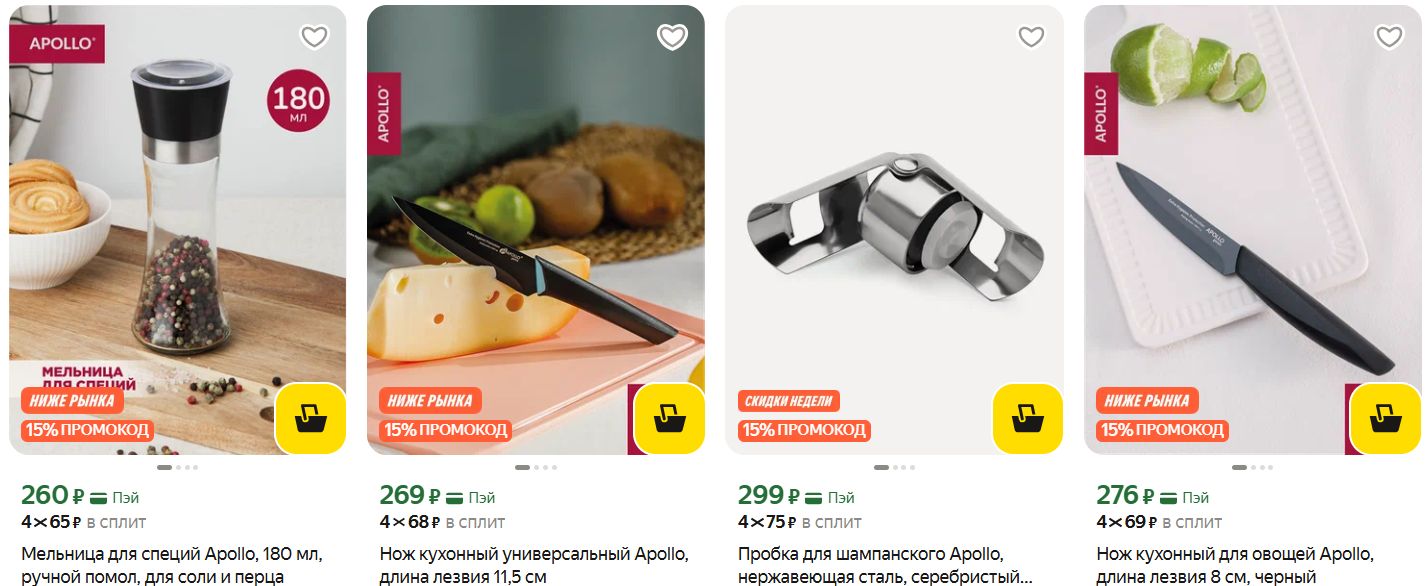
Task: Click the СКИДКИ НЕДЕЛИ badge on stopper
Action: pyautogui.click(x=789, y=401)
